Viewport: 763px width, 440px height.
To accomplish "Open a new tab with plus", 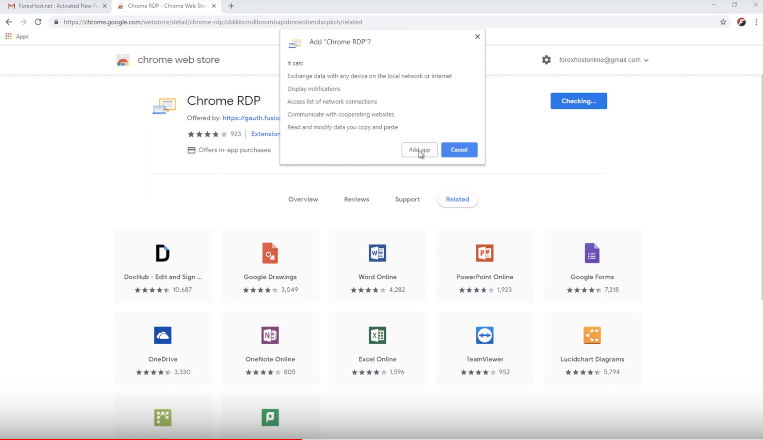I will tap(231, 6).
